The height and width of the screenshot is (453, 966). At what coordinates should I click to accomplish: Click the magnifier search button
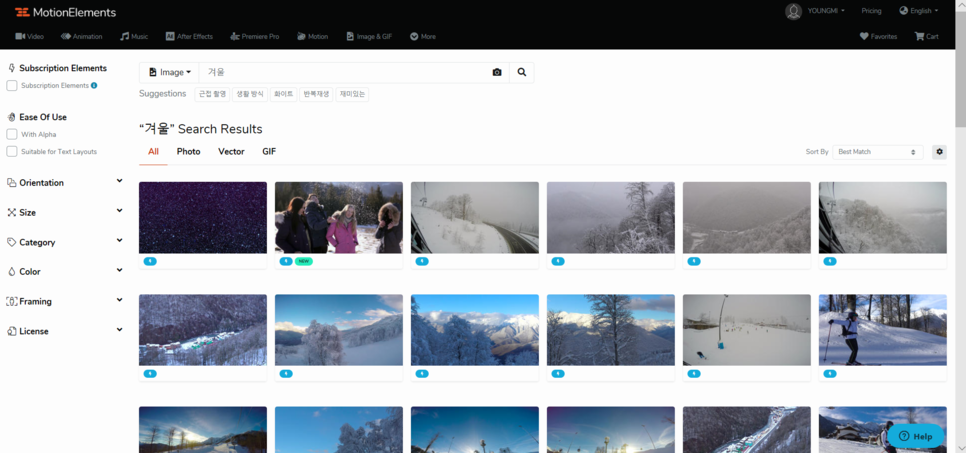pos(522,72)
